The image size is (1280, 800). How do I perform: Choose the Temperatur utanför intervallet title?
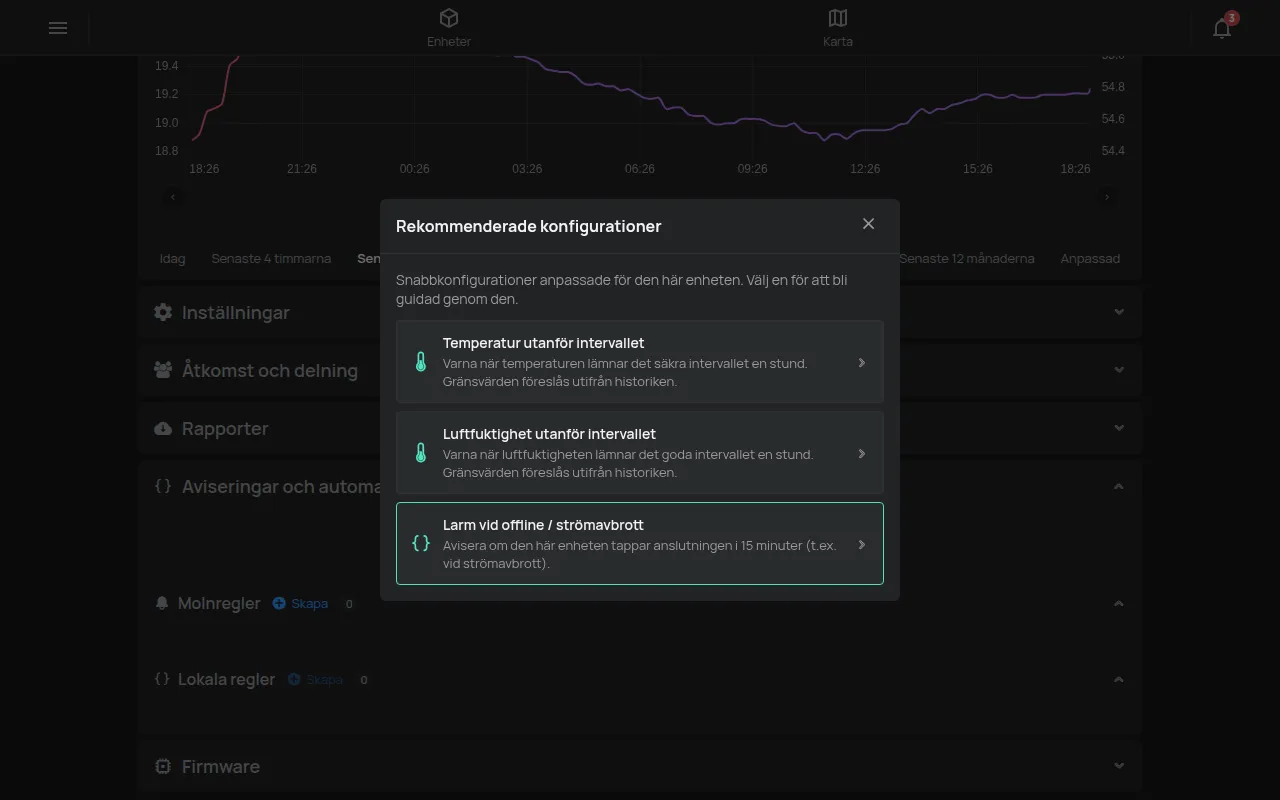pyautogui.click(x=543, y=343)
